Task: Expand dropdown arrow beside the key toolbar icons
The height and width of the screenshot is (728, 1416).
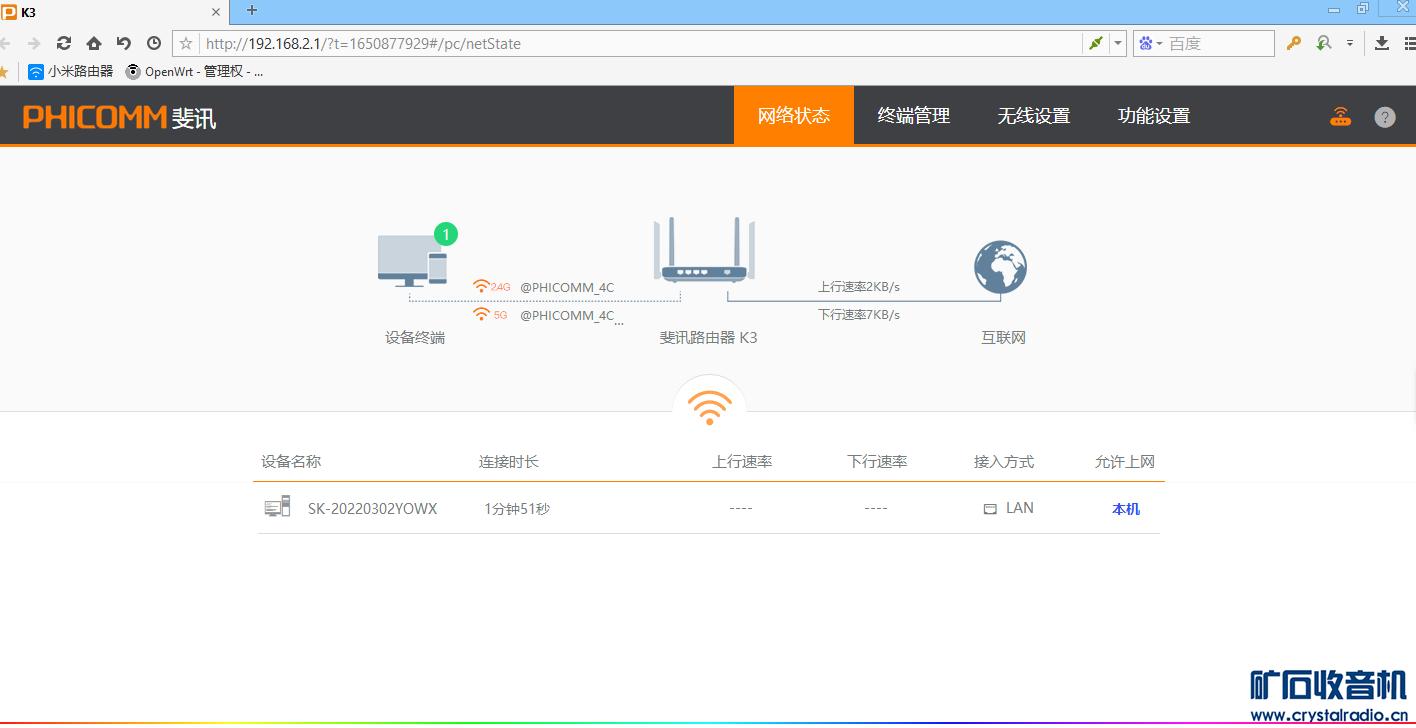Action: point(1349,43)
